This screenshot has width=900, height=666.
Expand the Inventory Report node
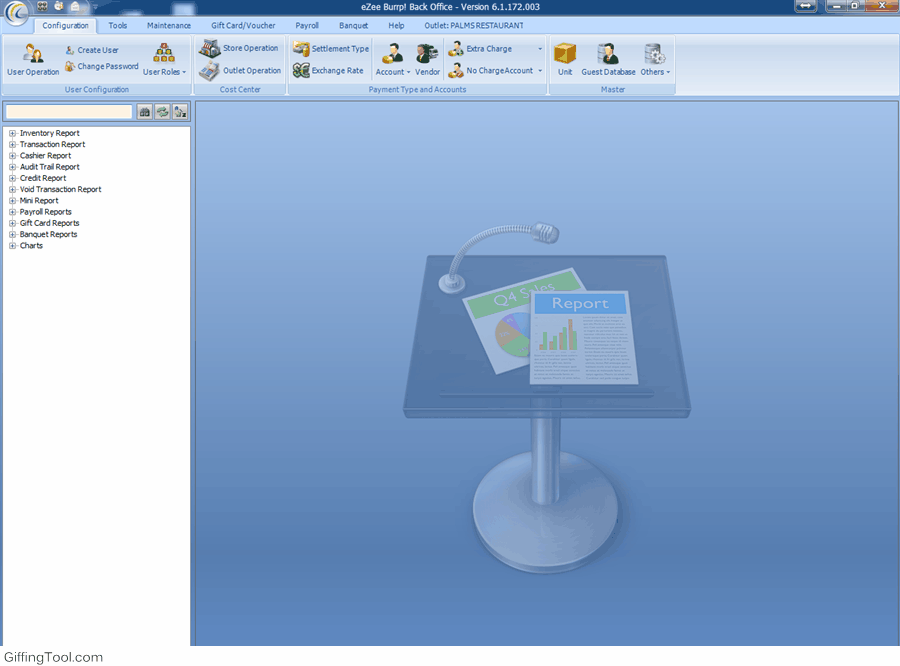[x=12, y=133]
